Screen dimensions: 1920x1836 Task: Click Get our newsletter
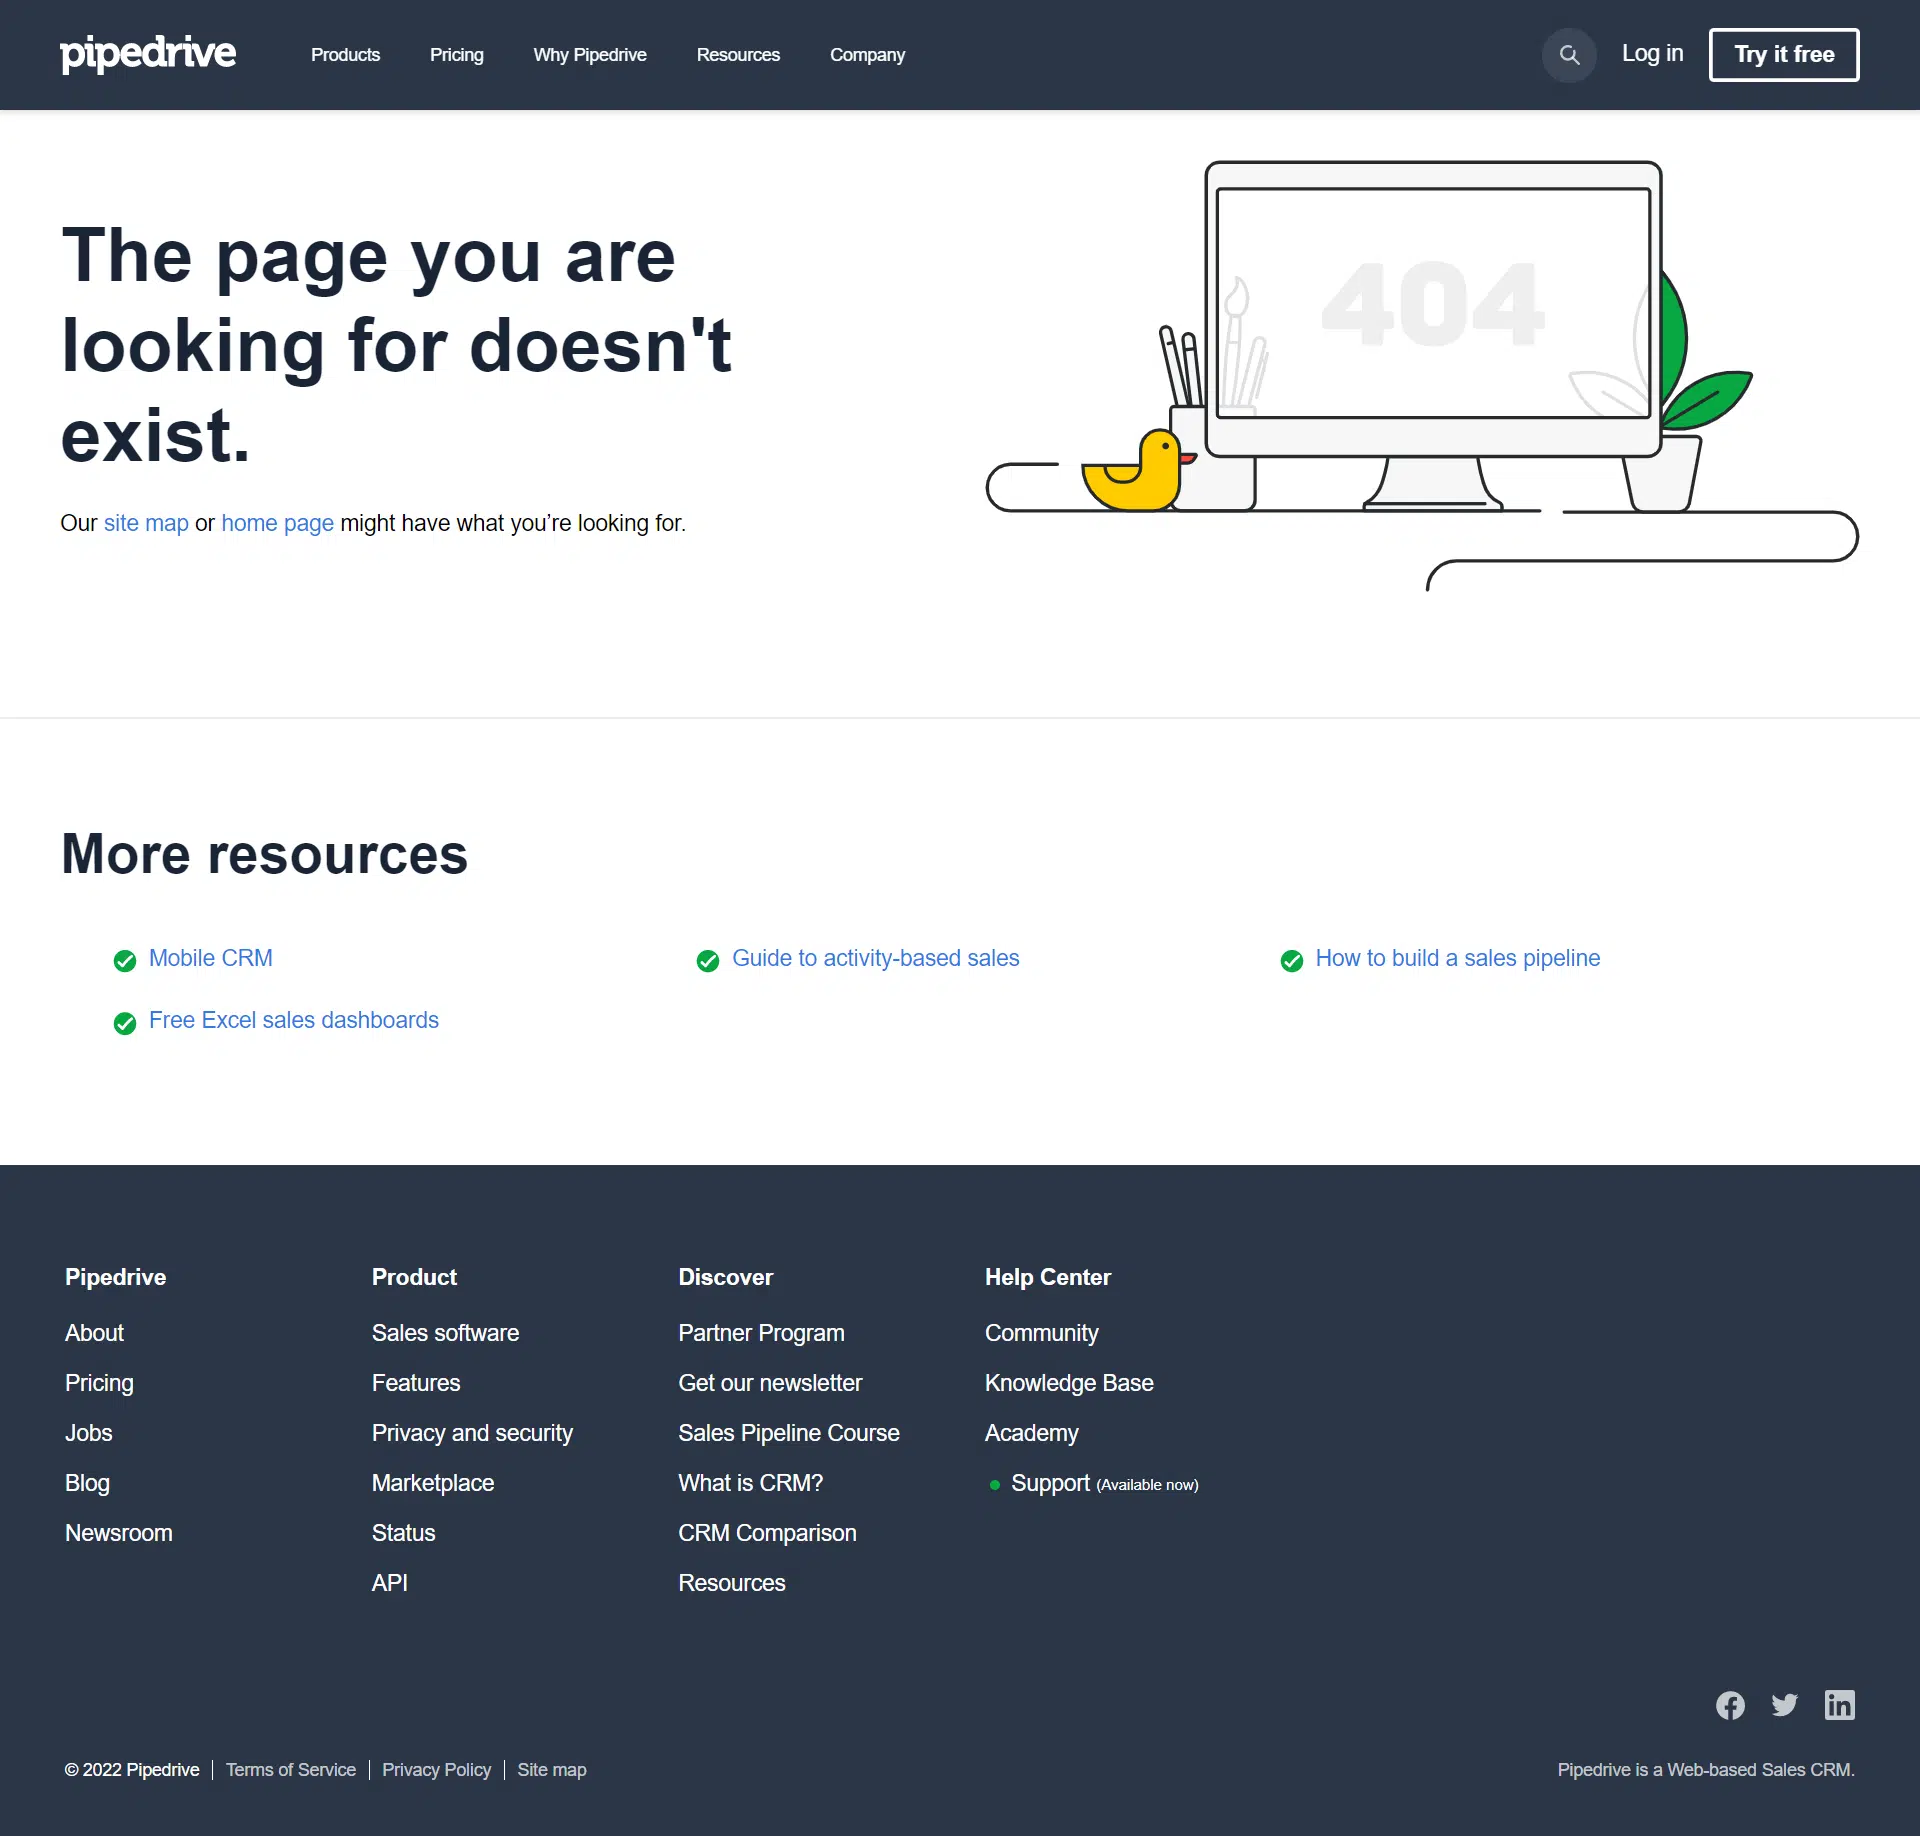click(x=770, y=1383)
